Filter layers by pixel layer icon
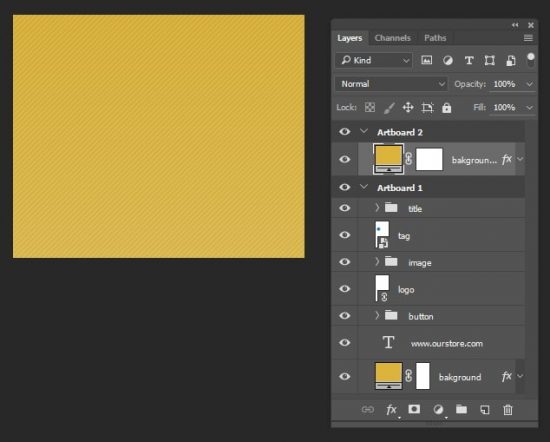Viewport: 550px width, 442px height. pos(427,60)
